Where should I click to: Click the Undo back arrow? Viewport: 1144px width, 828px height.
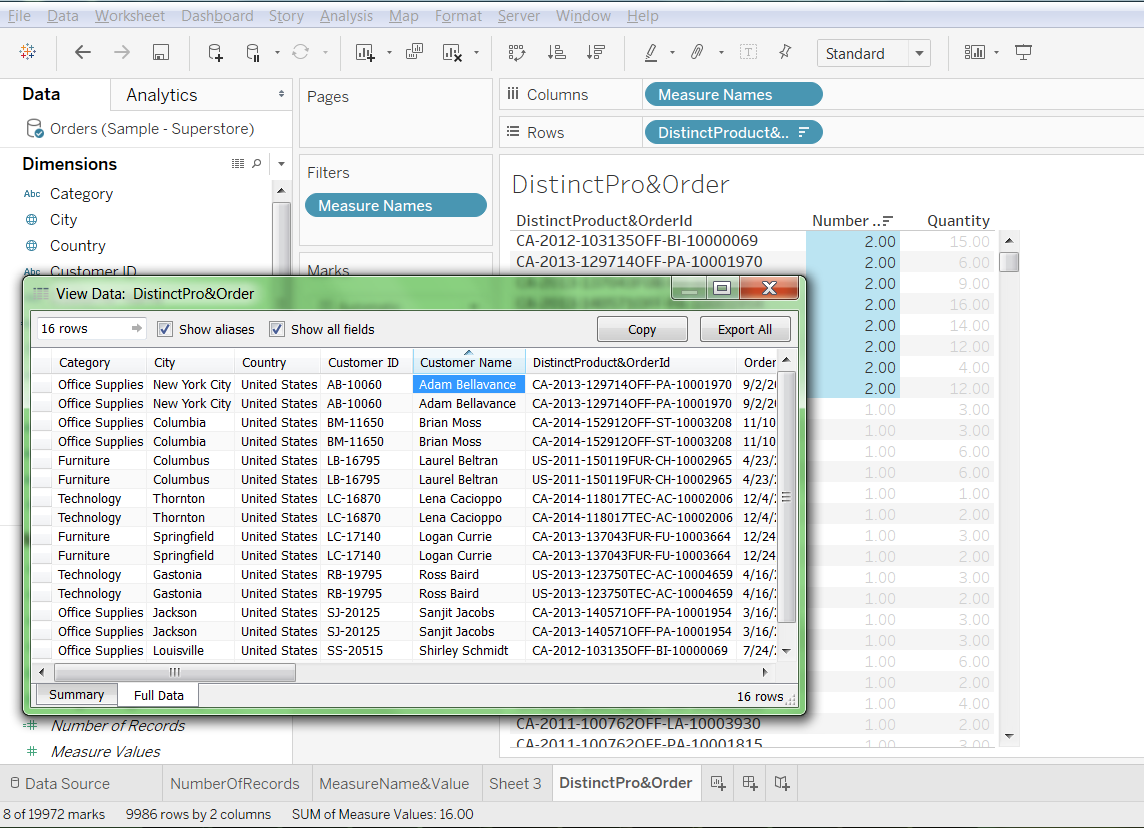click(82, 52)
